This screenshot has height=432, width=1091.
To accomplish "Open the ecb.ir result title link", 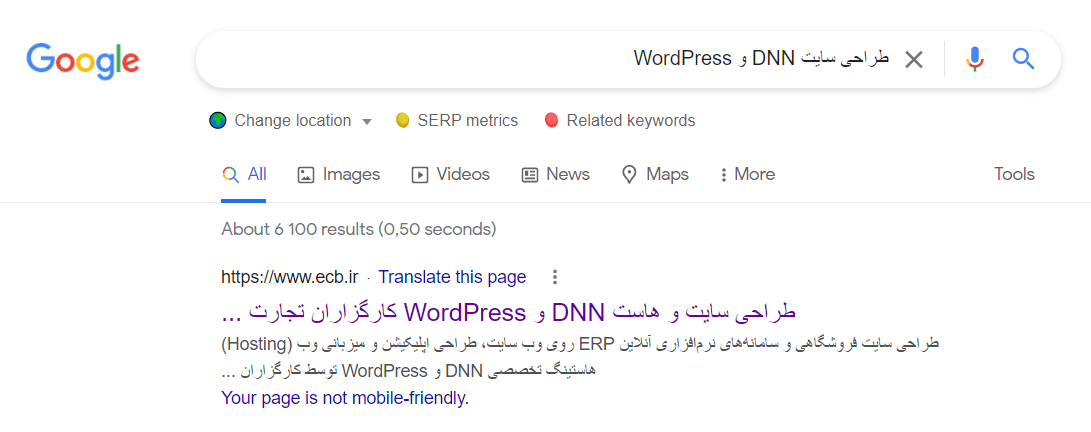I will 508,312.
